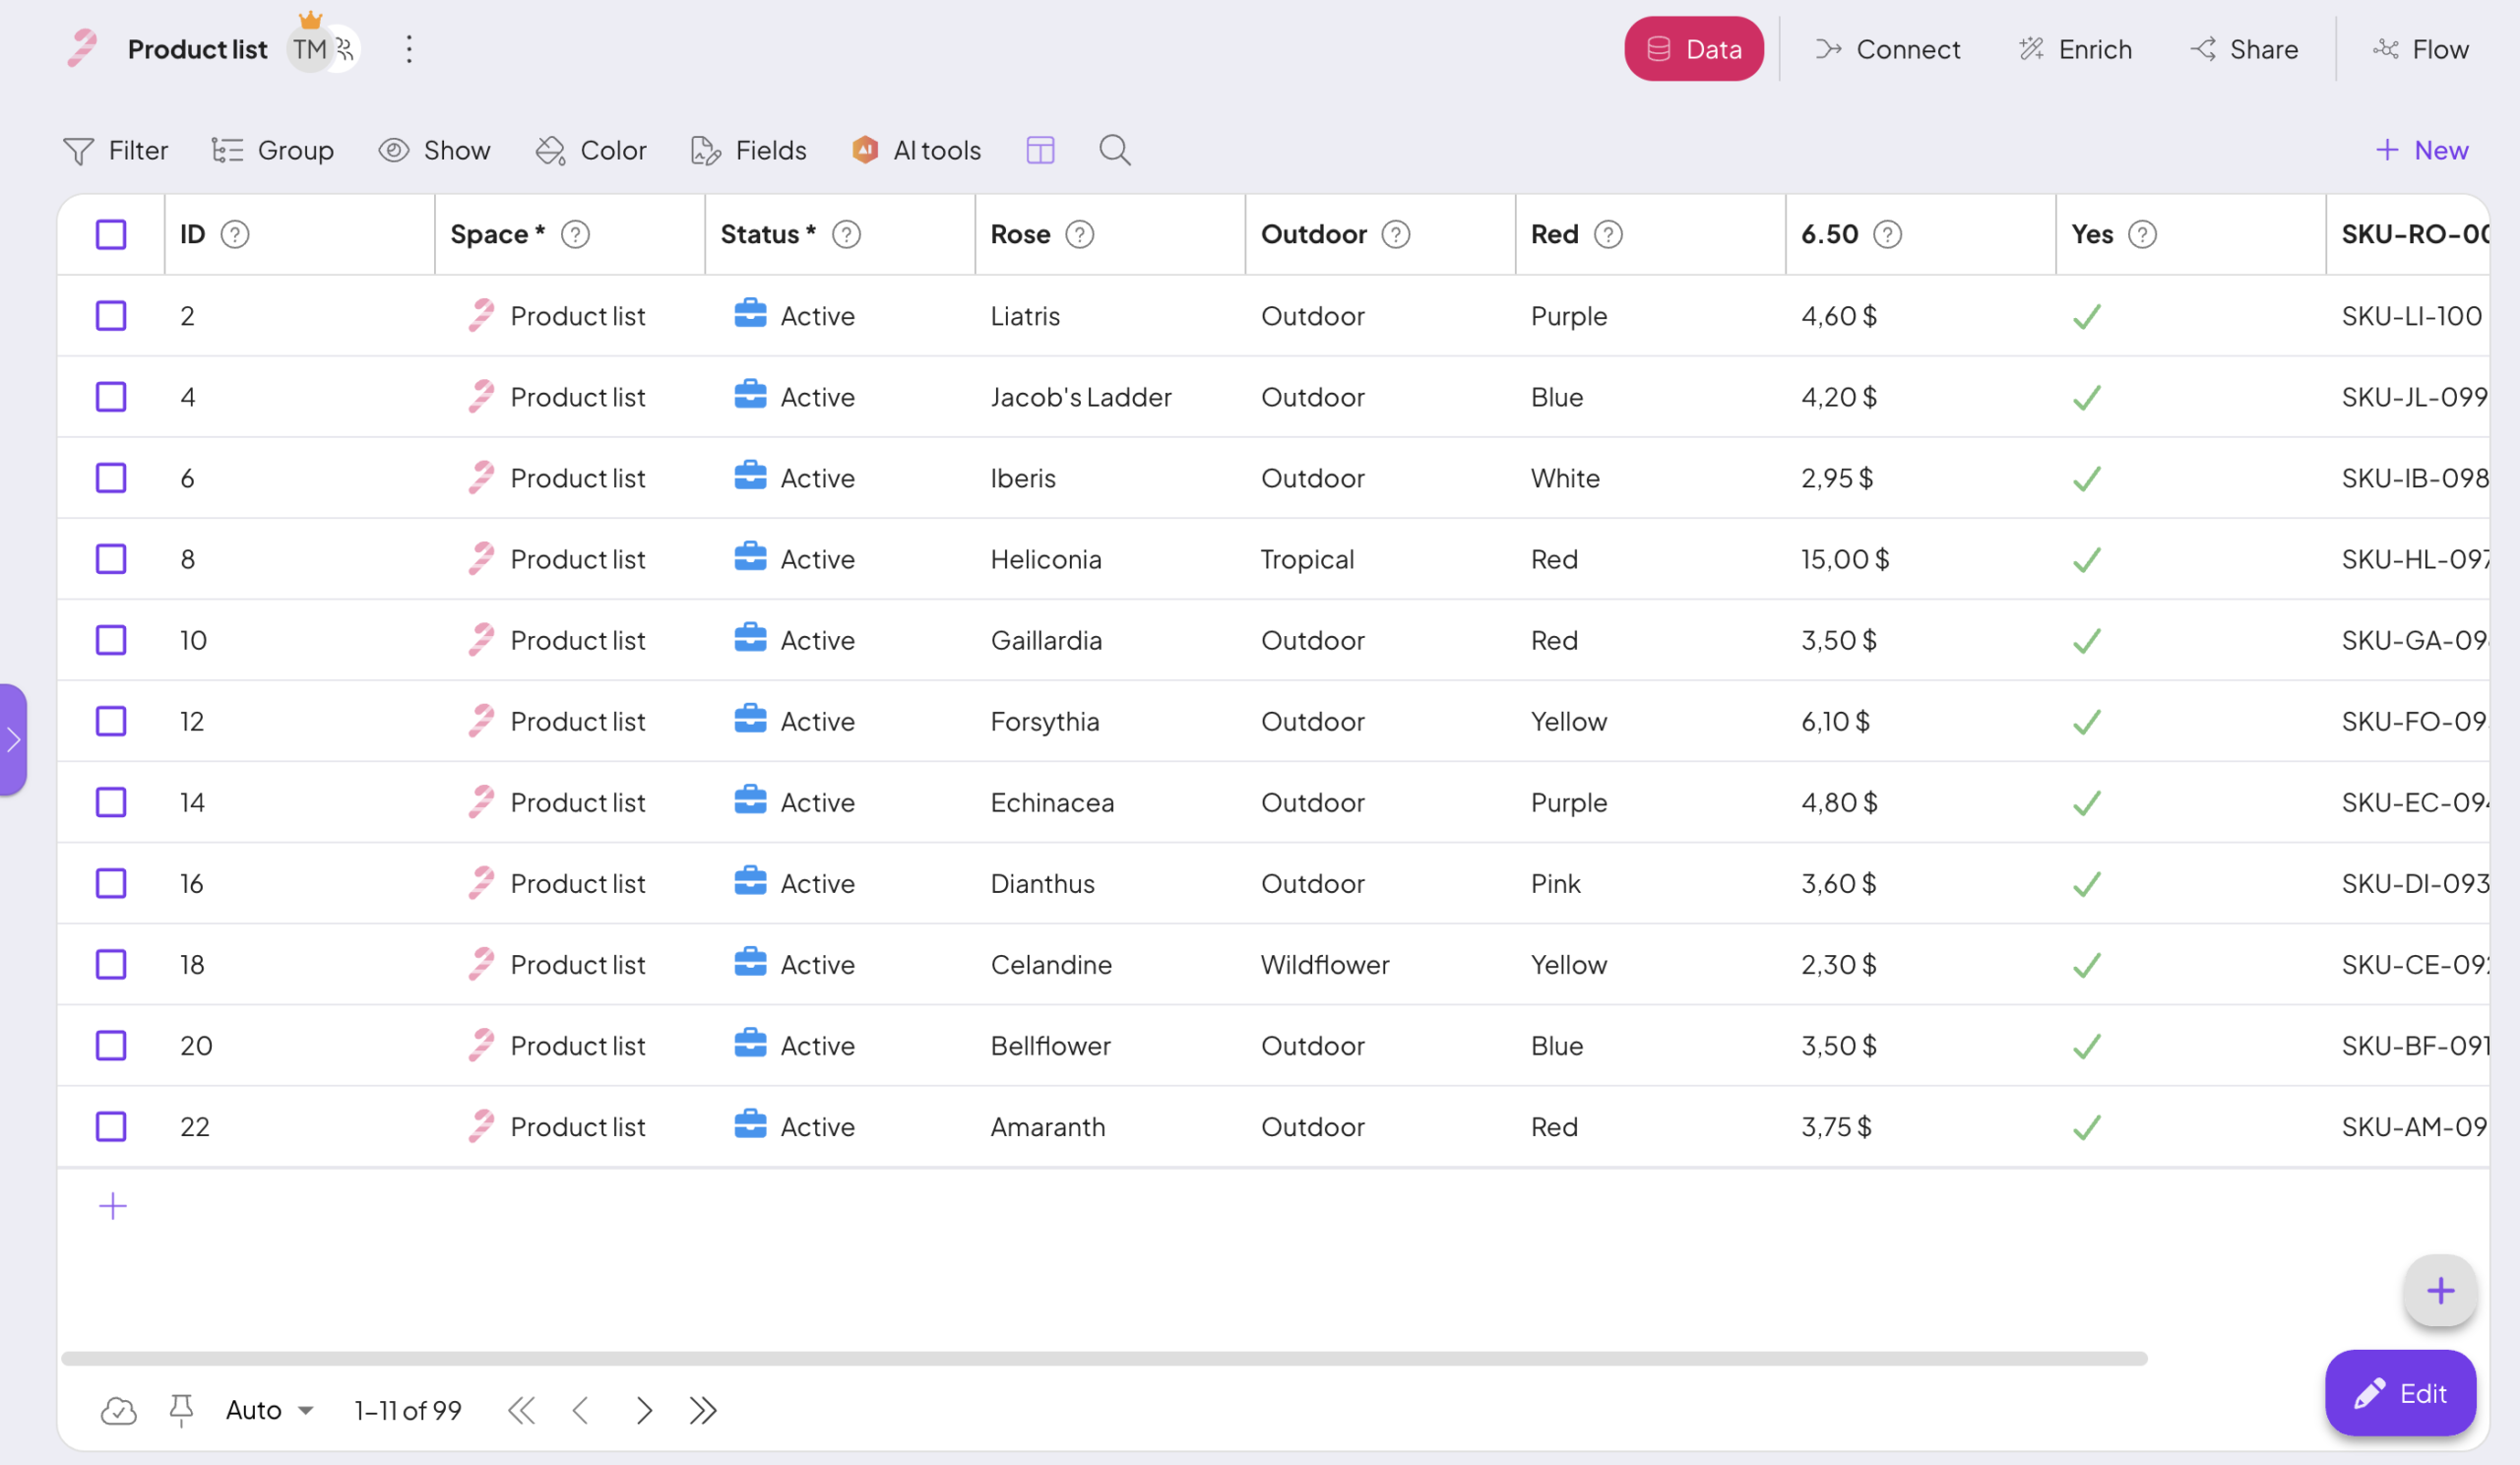Click the purple Edit button
Image resolution: width=2520 pixels, height=1465 pixels.
pyautogui.click(x=2399, y=1393)
